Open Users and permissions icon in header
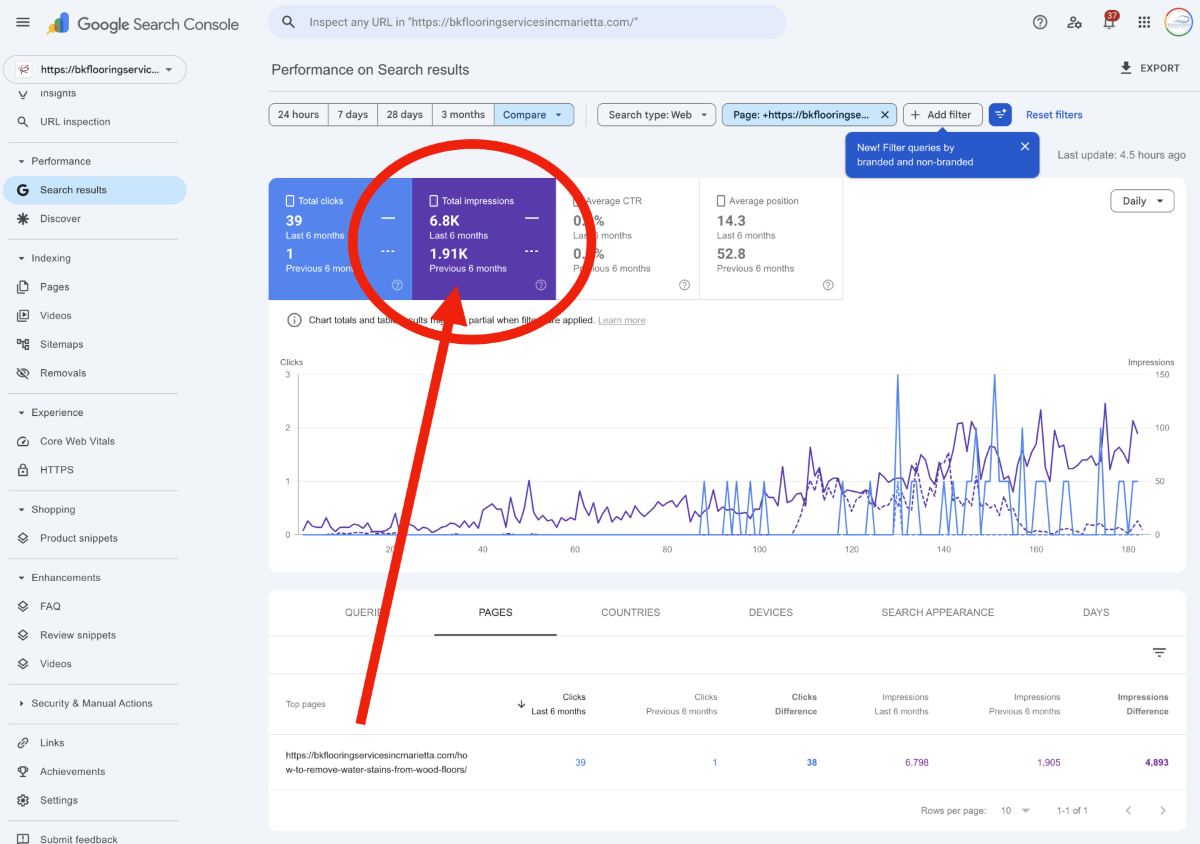Viewport: 1200px width, 844px height. [1074, 22]
